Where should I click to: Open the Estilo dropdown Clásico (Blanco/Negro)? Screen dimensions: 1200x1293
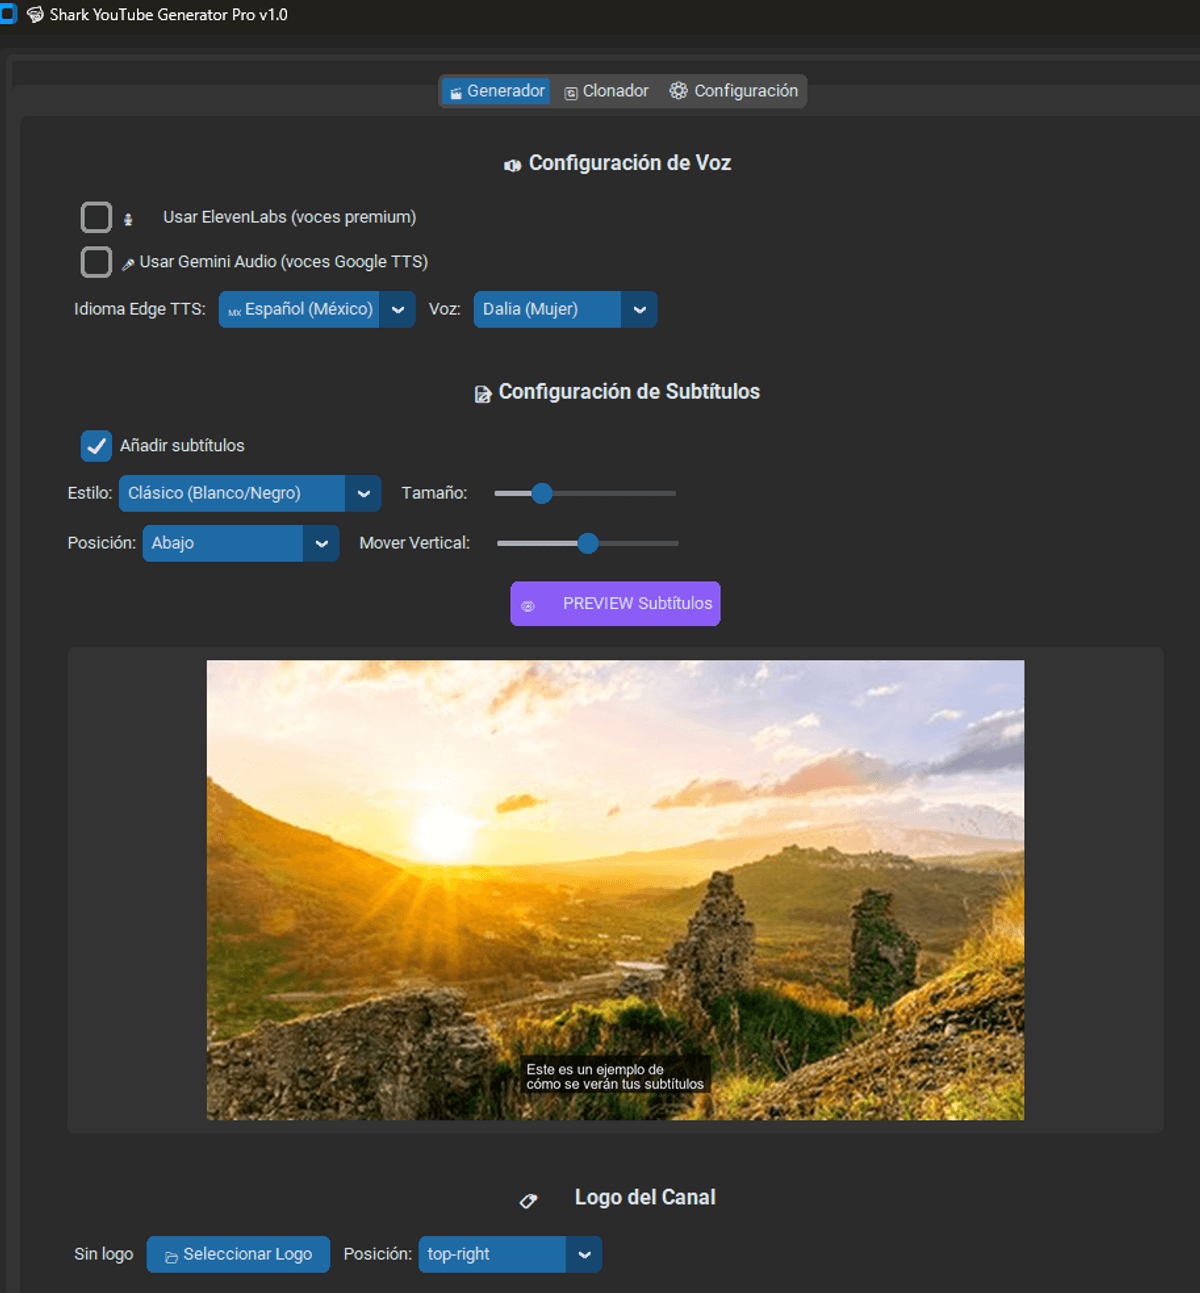point(249,494)
